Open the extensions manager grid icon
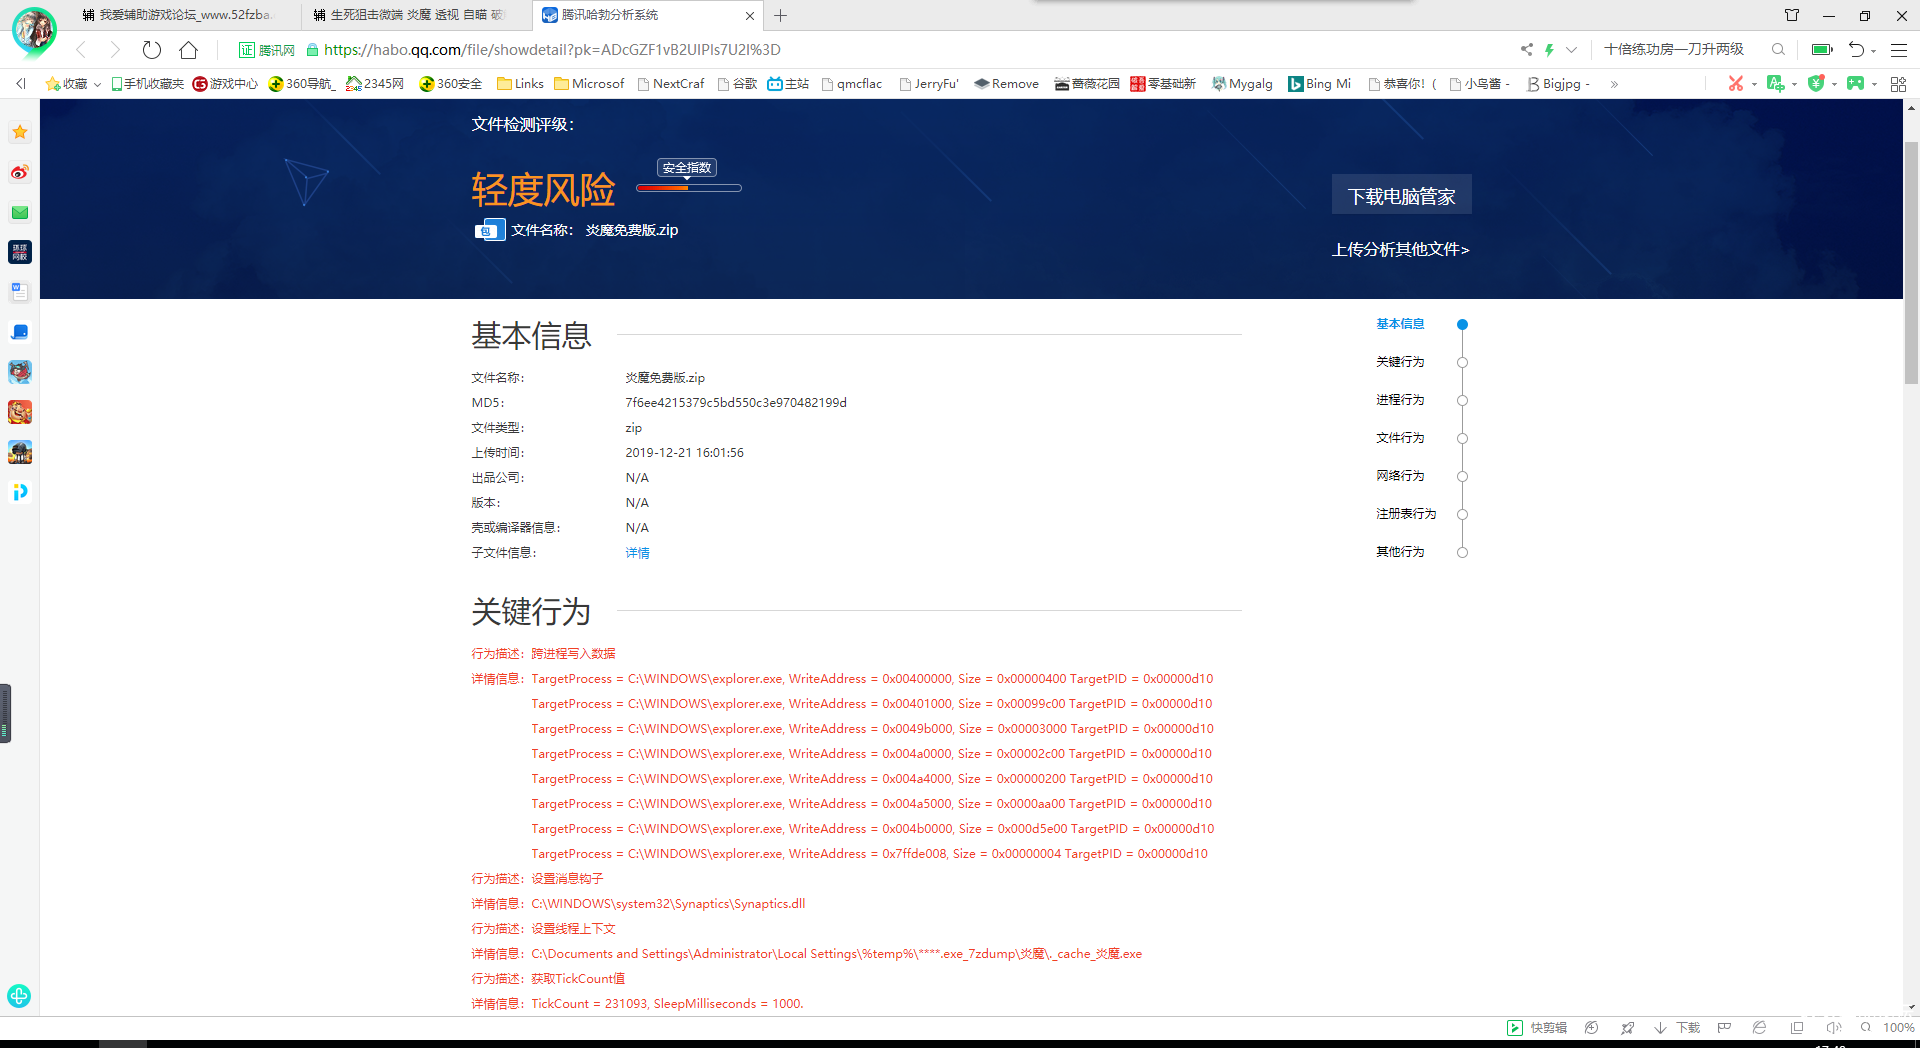The image size is (1920, 1048). [x=1898, y=84]
